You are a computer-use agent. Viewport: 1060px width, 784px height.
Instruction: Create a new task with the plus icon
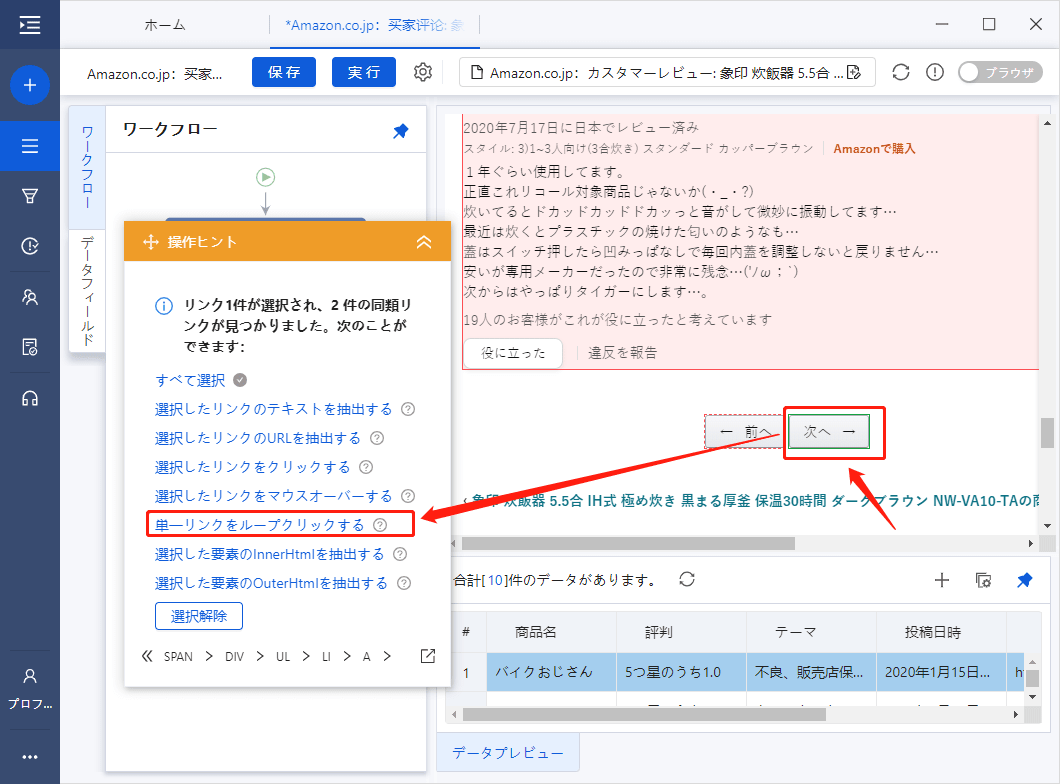[x=30, y=85]
